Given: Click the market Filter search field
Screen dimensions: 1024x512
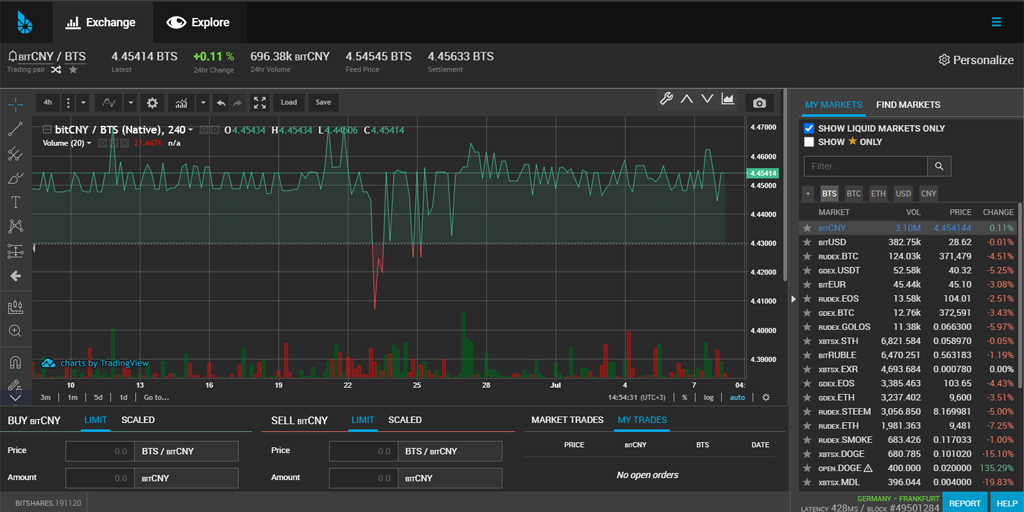Looking at the screenshot, I should (865, 167).
